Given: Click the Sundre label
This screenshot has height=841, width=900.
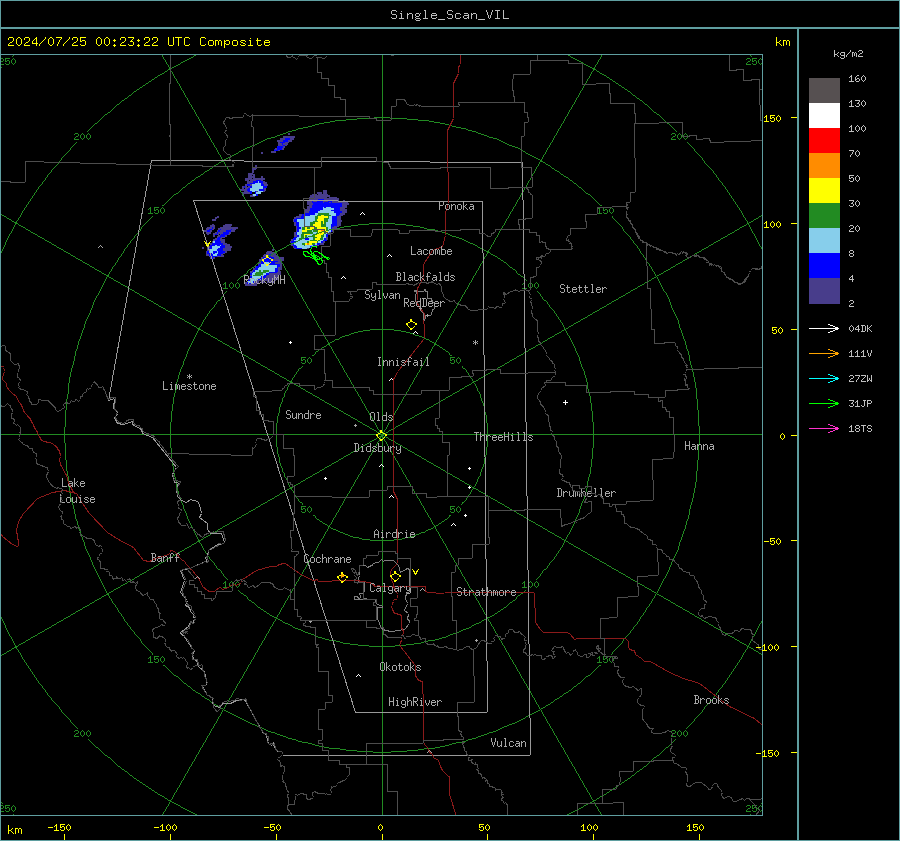Looking at the screenshot, I should tap(303, 414).
